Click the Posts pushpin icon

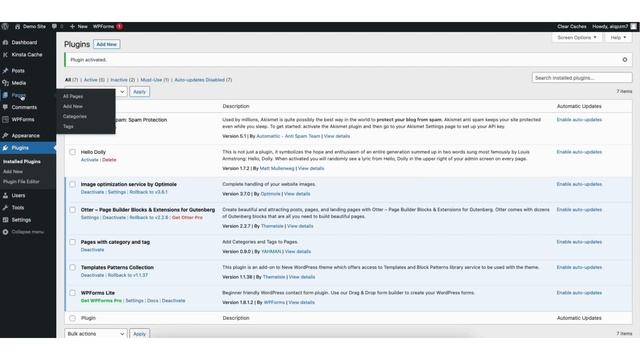5,71
